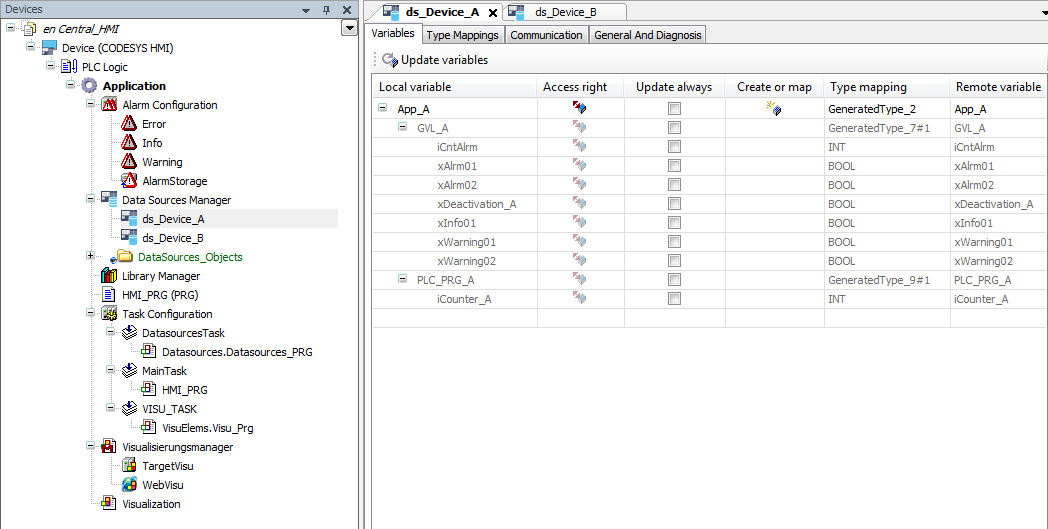Click the Create or map icon for App_A
Screen dimensions: 1048x529
click(773, 109)
